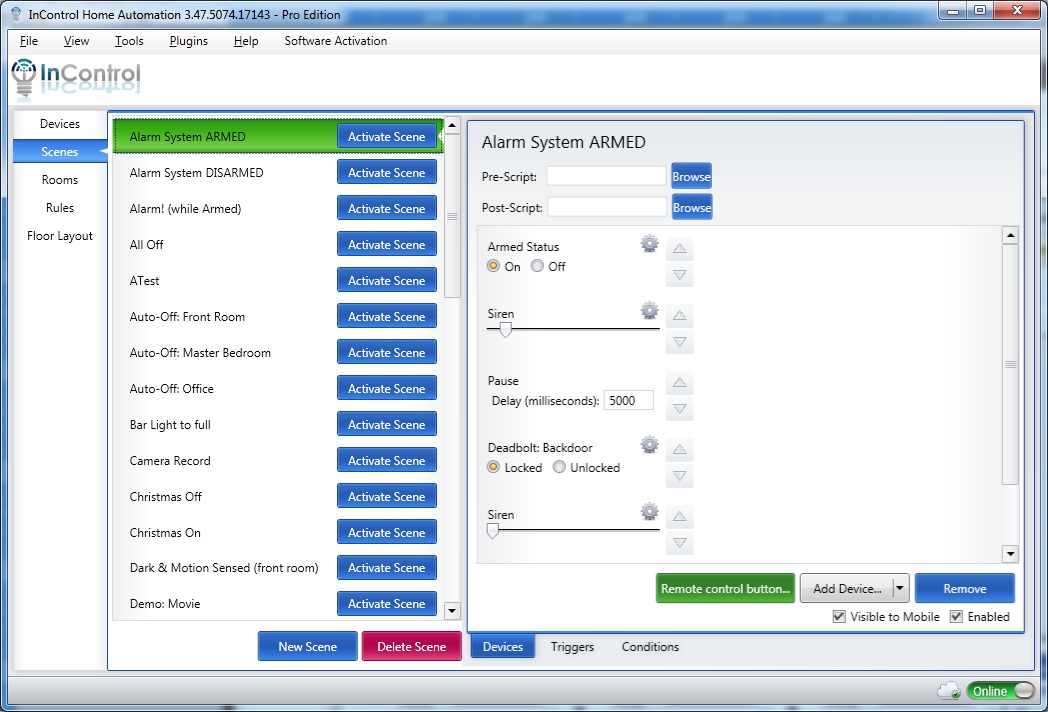The image size is (1048, 712).
Task: Click the Siren slider thumb
Action: point(503,327)
